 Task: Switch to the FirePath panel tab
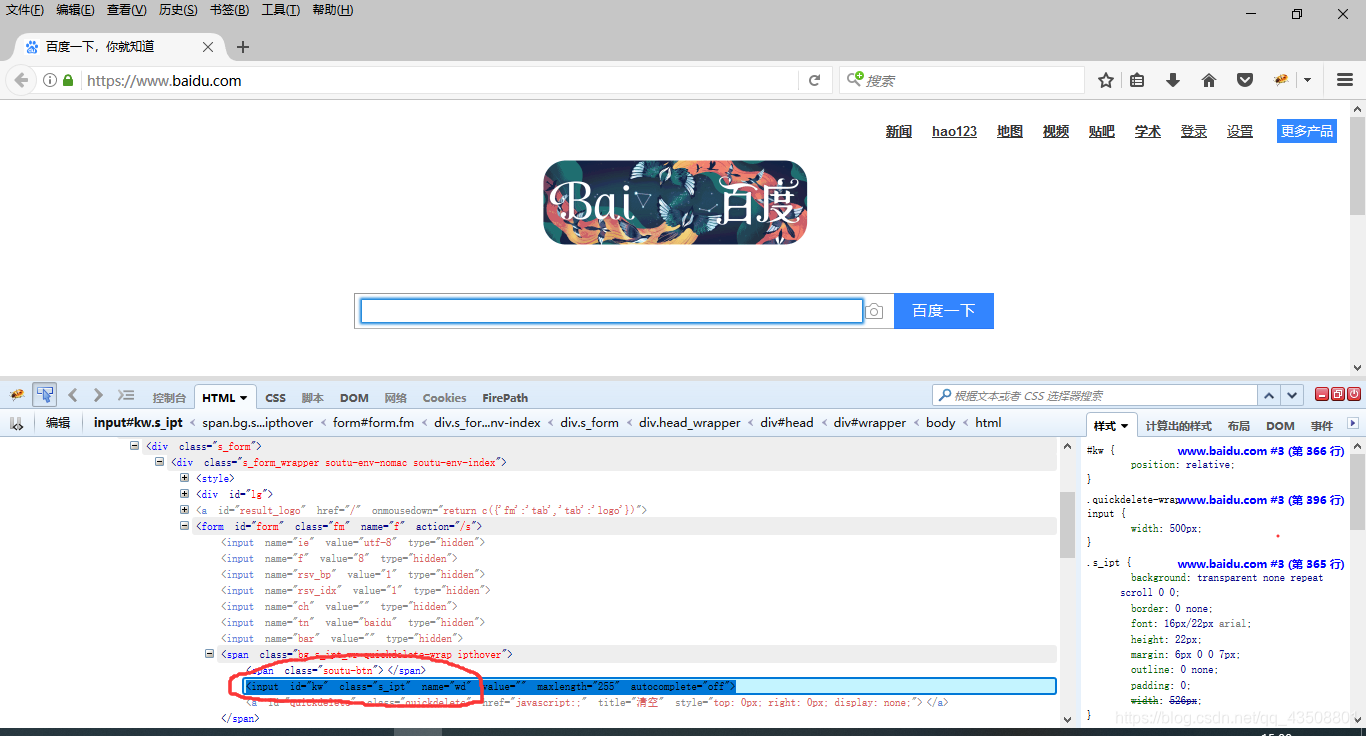505,398
